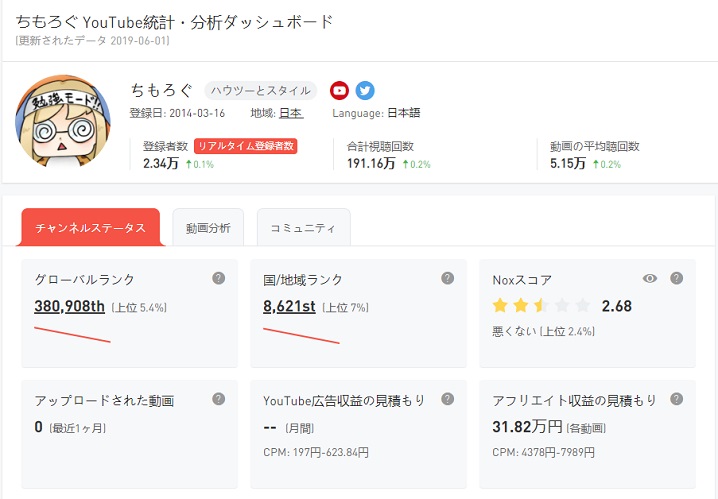Image resolution: width=718 pixels, height=499 pixels.
Task: Click help icon for 国/地域ランク
Action: click(x=447, y=278)
